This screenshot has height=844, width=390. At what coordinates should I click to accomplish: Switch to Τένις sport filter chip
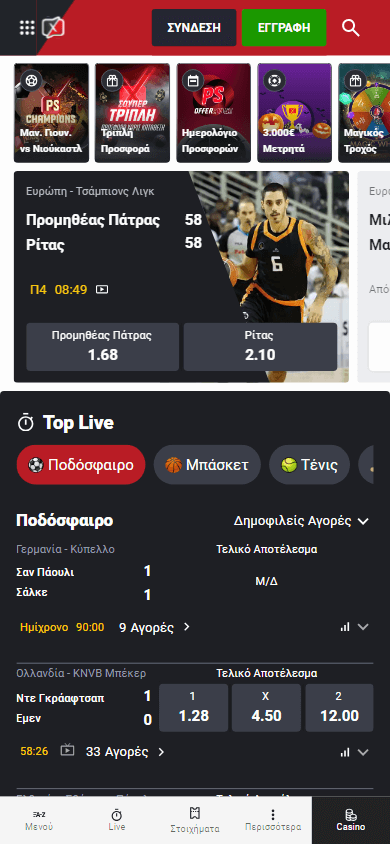(309, 465)
